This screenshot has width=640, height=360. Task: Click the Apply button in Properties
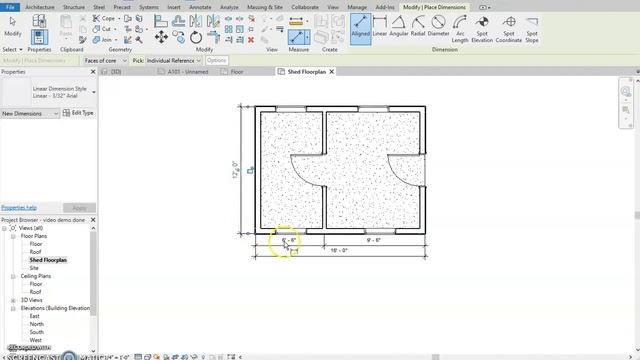79,208
